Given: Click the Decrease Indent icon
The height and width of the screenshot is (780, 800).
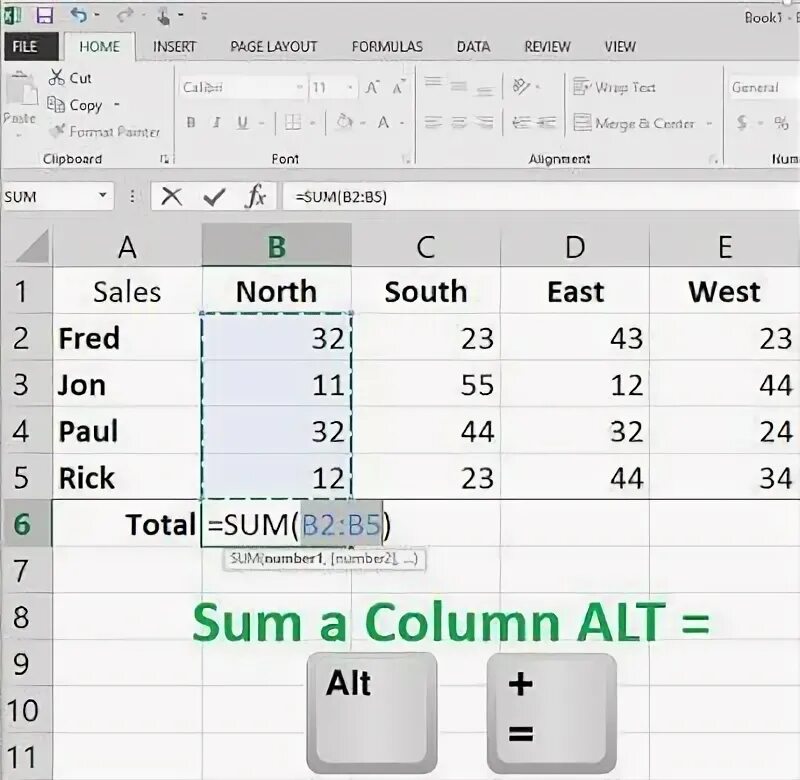Looking at the screenshot, I should [522, 122].
